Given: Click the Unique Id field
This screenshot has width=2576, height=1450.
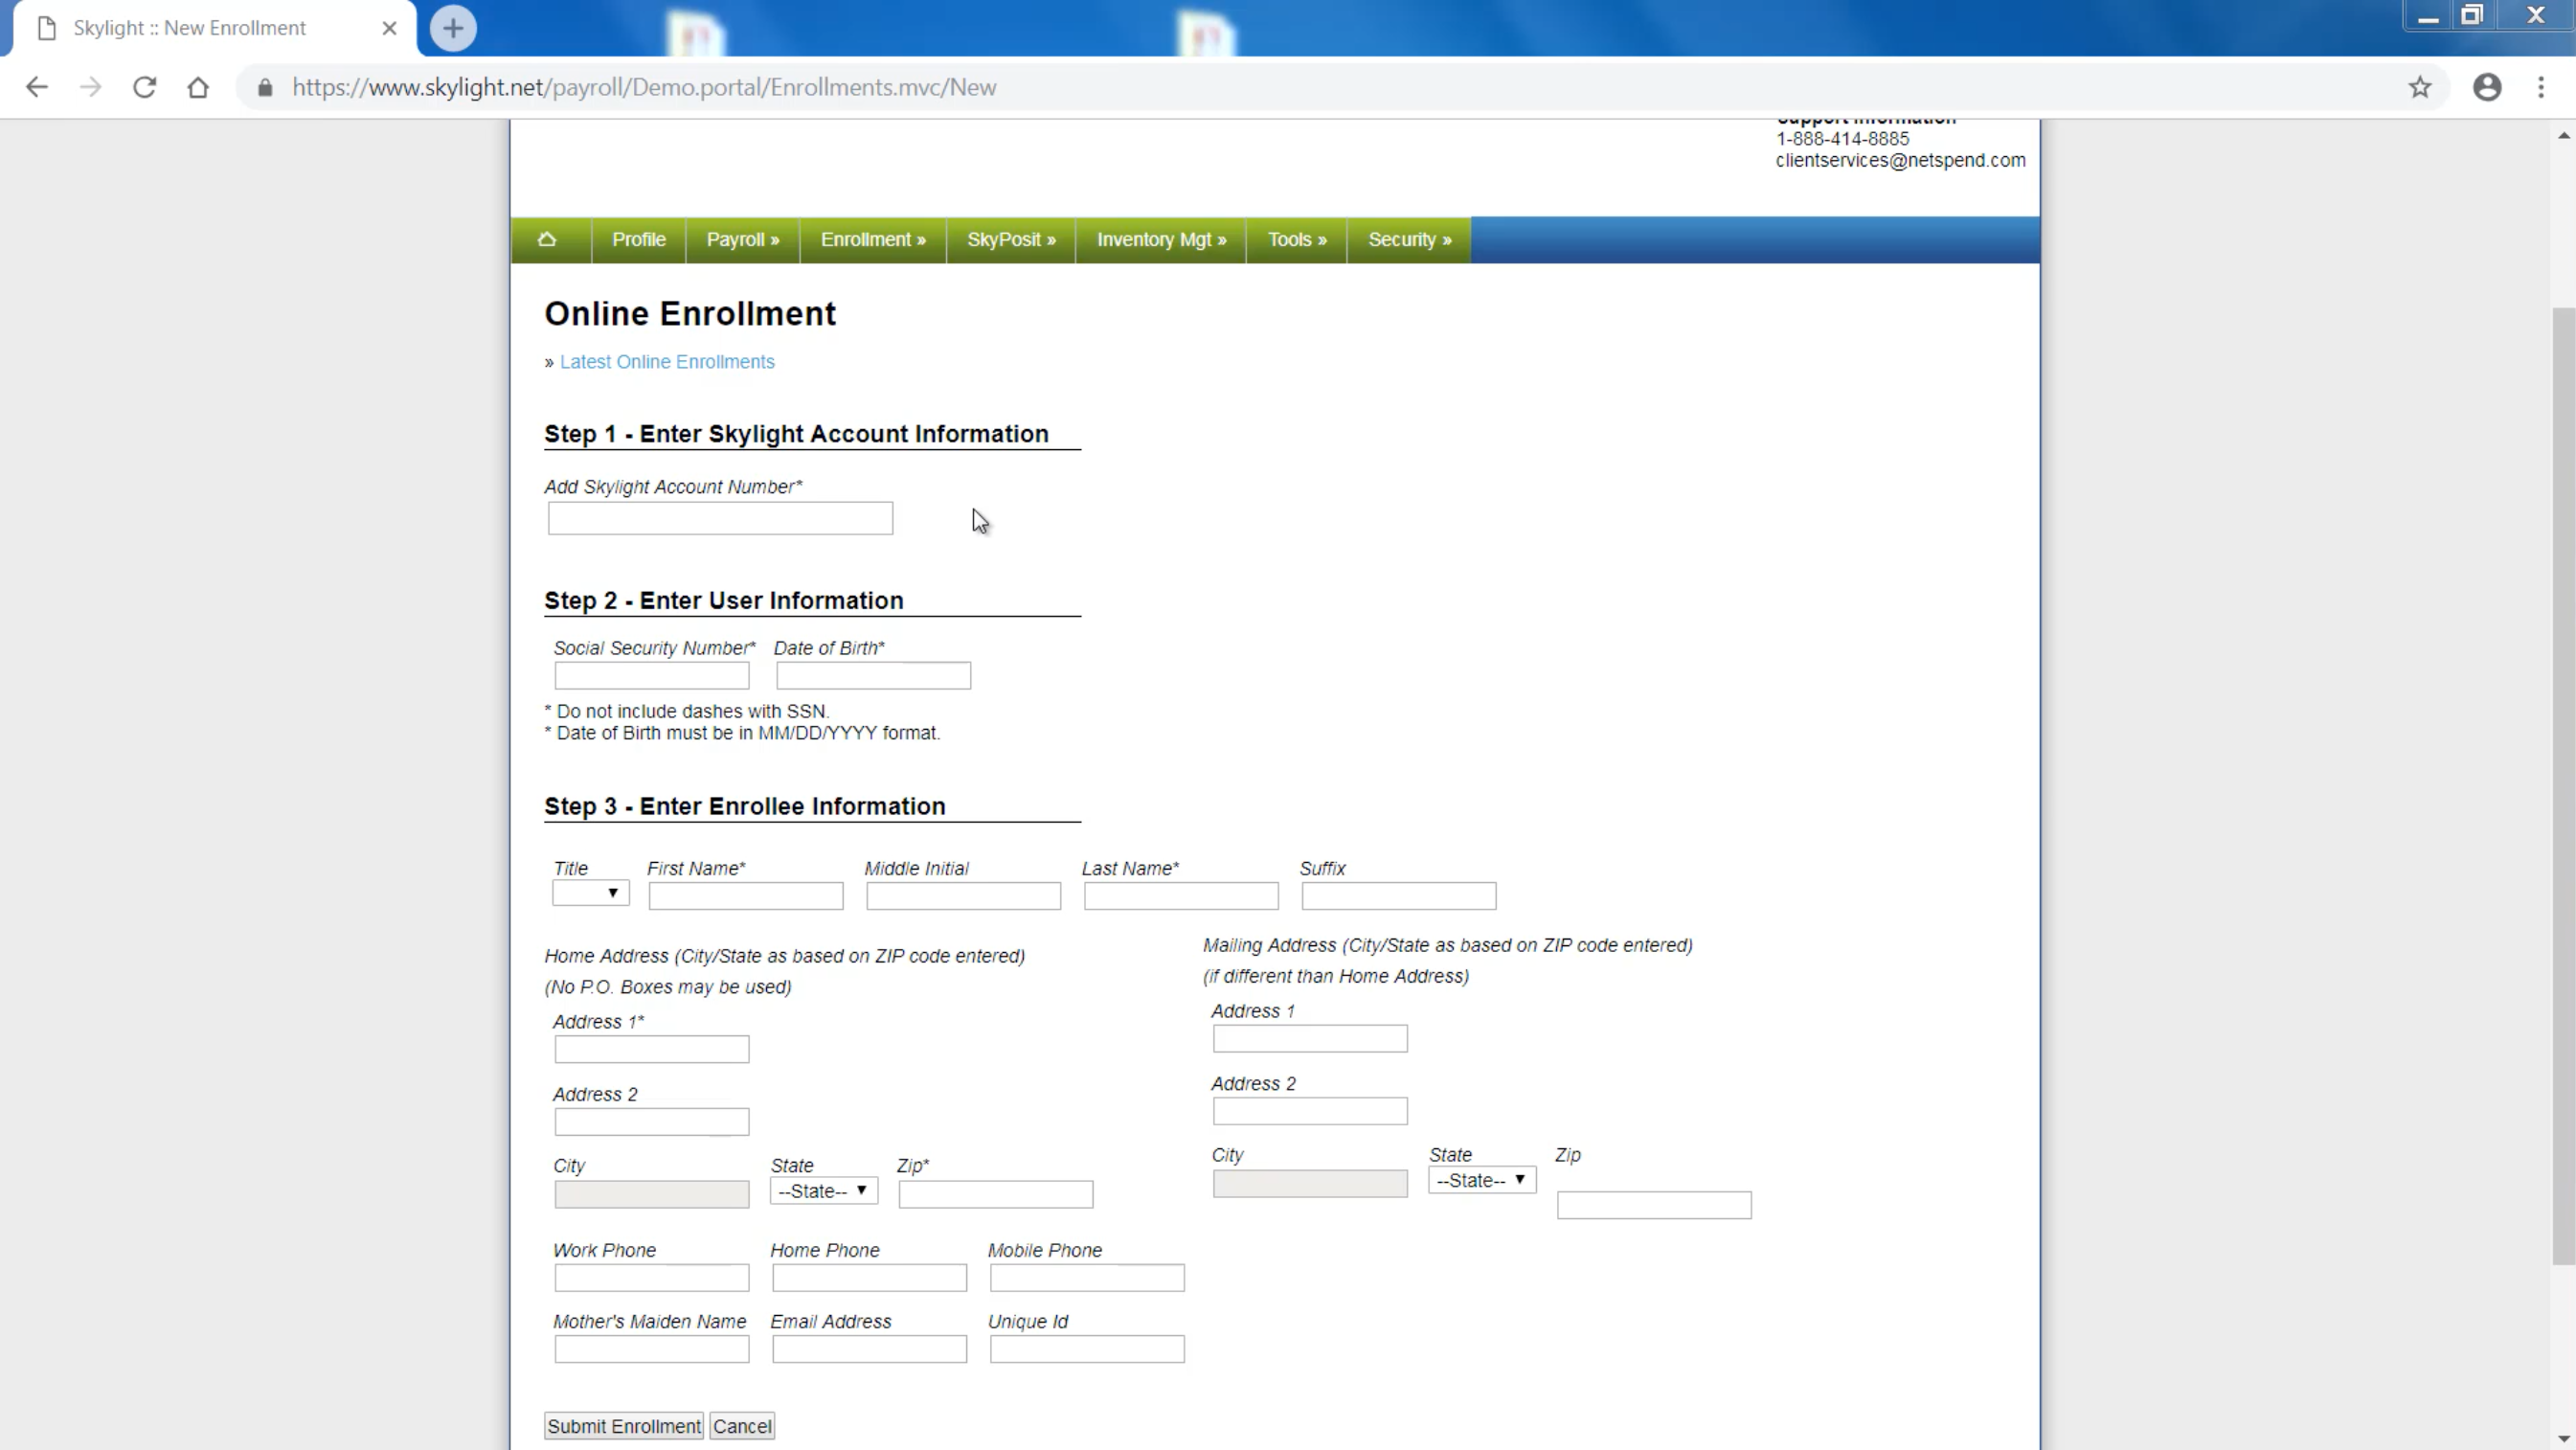Looking at the screenshot, I should coord(1087,1349).
